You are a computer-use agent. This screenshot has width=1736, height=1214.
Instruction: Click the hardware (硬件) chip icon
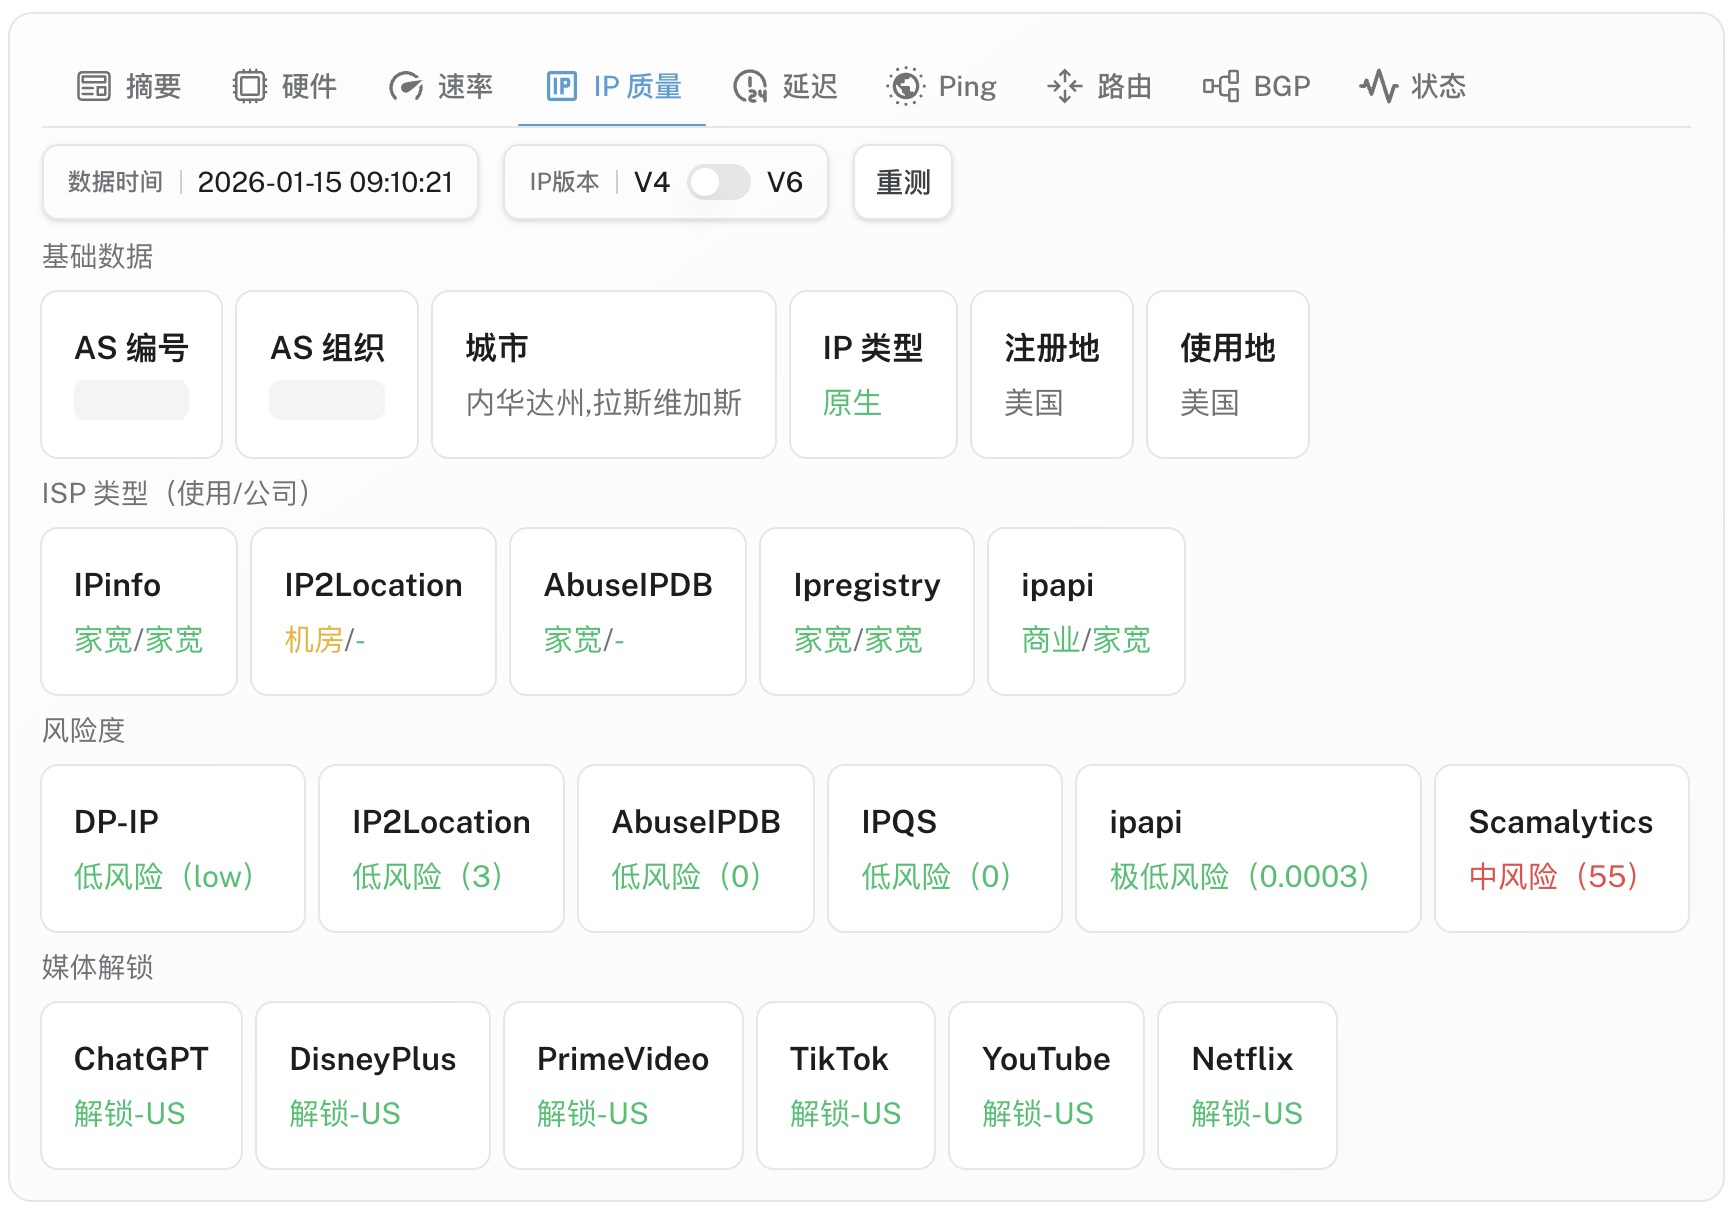250,86
